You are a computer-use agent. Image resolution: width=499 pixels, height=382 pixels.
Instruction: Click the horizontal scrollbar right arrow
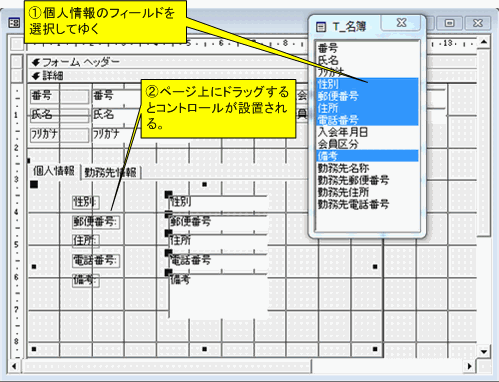469,366
